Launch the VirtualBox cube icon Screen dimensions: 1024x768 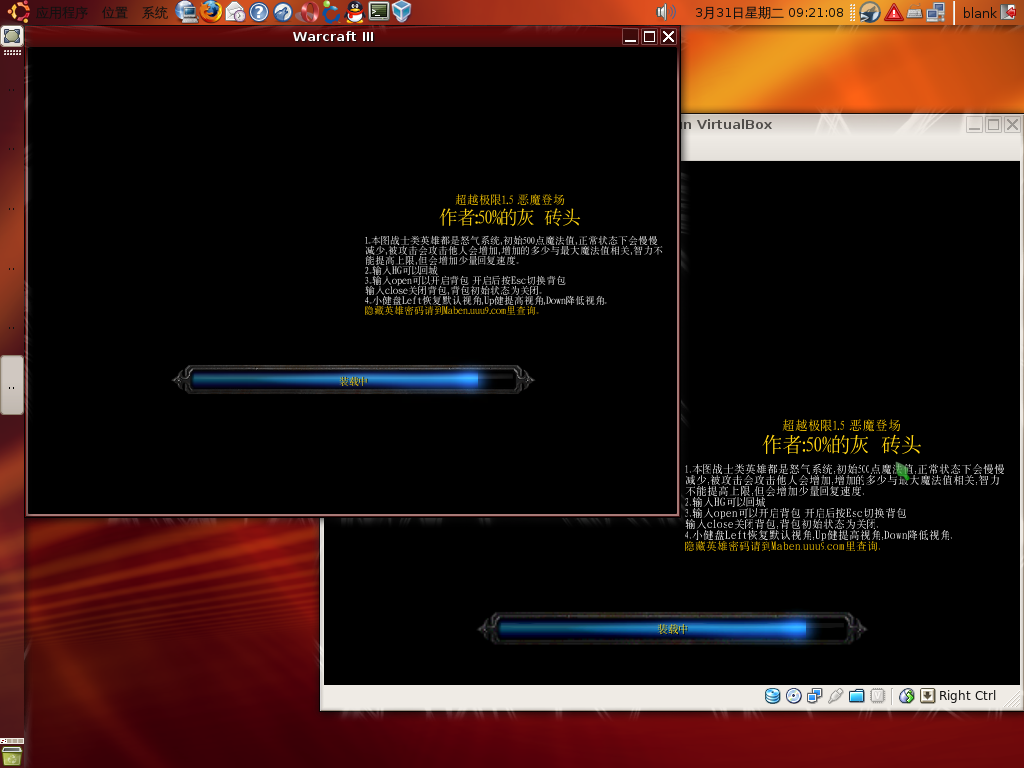click(402, 12)
